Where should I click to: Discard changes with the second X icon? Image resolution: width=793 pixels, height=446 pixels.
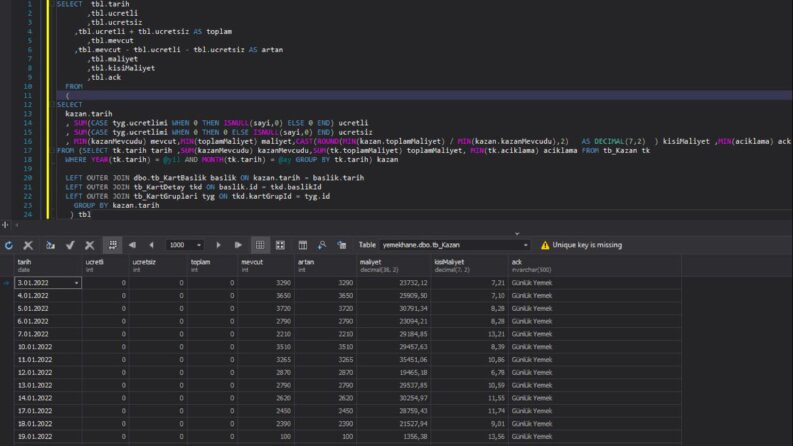[x=90, y=245]
